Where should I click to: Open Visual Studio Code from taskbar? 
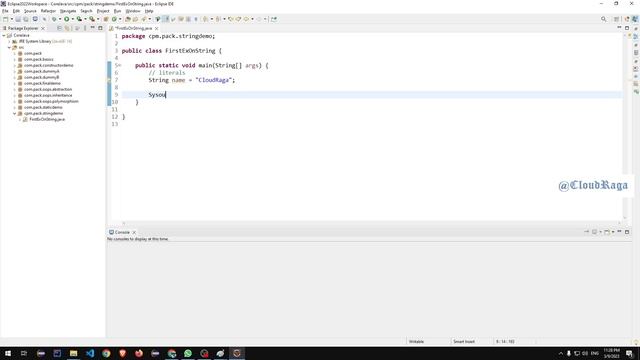tap(90, 353)
